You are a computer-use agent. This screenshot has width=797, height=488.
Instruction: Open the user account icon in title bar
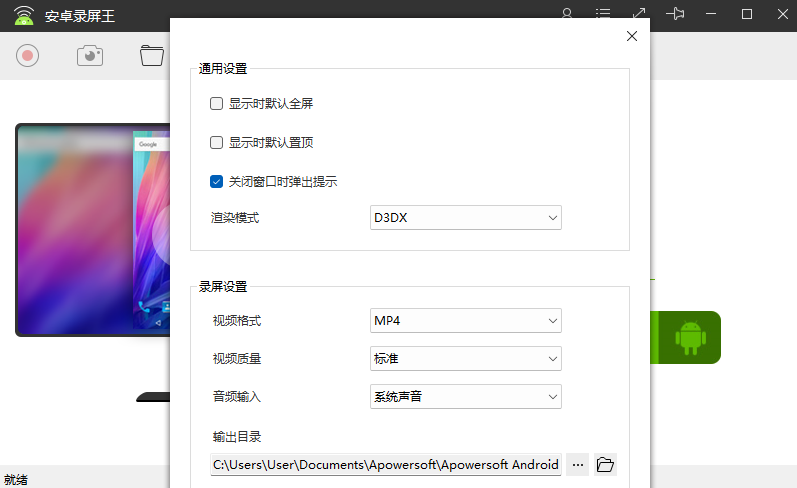point(567,14)
